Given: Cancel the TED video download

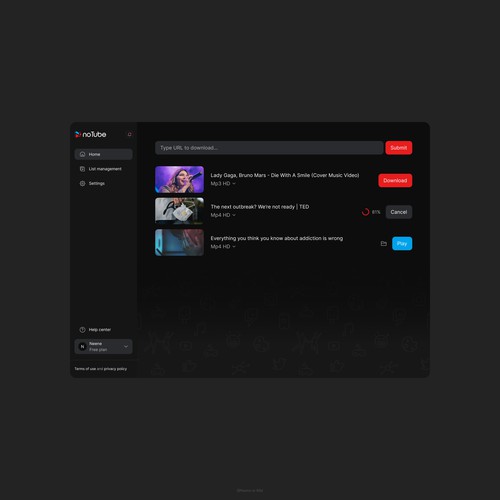Looking at the screenshot, I should pyautogui.click(x=399, y=212).
